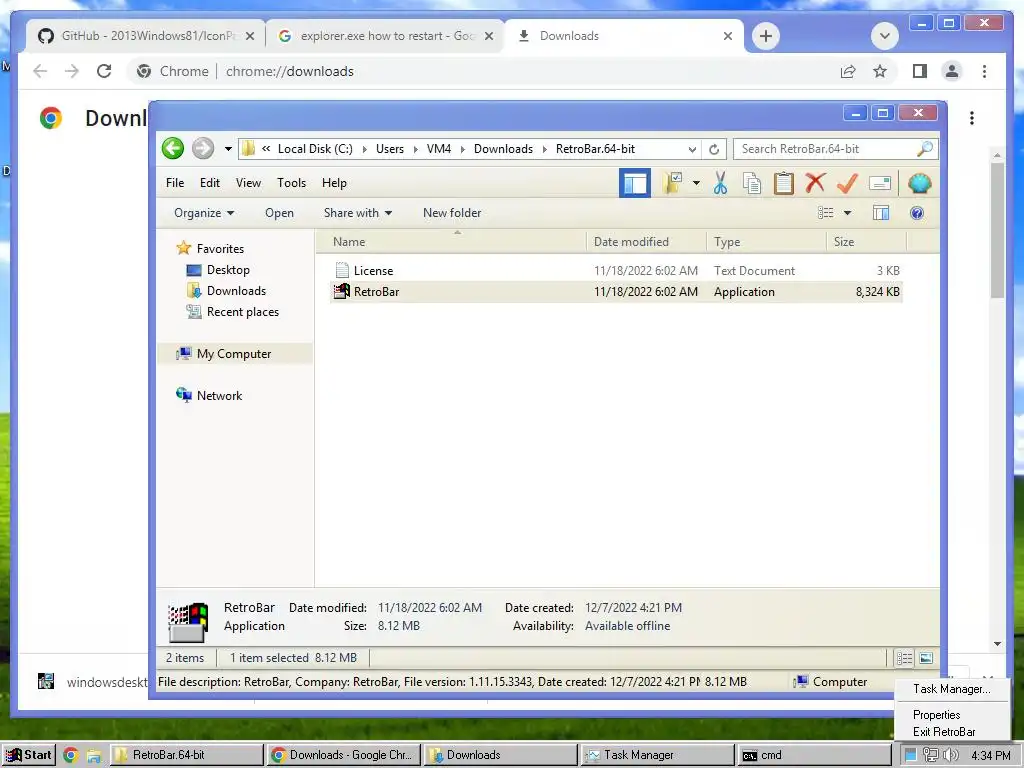Expand the Share with dropdown
The height and width of the screenshot is (768, 1024).
(358, 213)
